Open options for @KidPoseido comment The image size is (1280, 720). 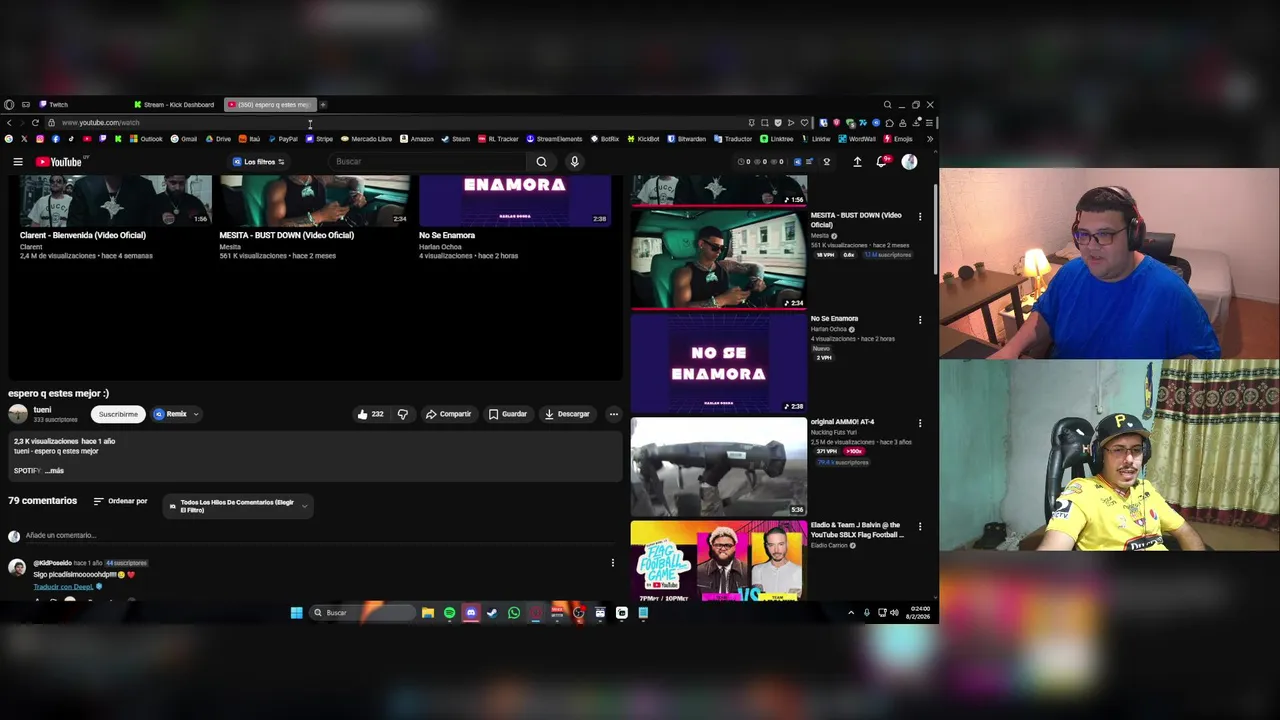pyautogui.click(x=613, y=563)
